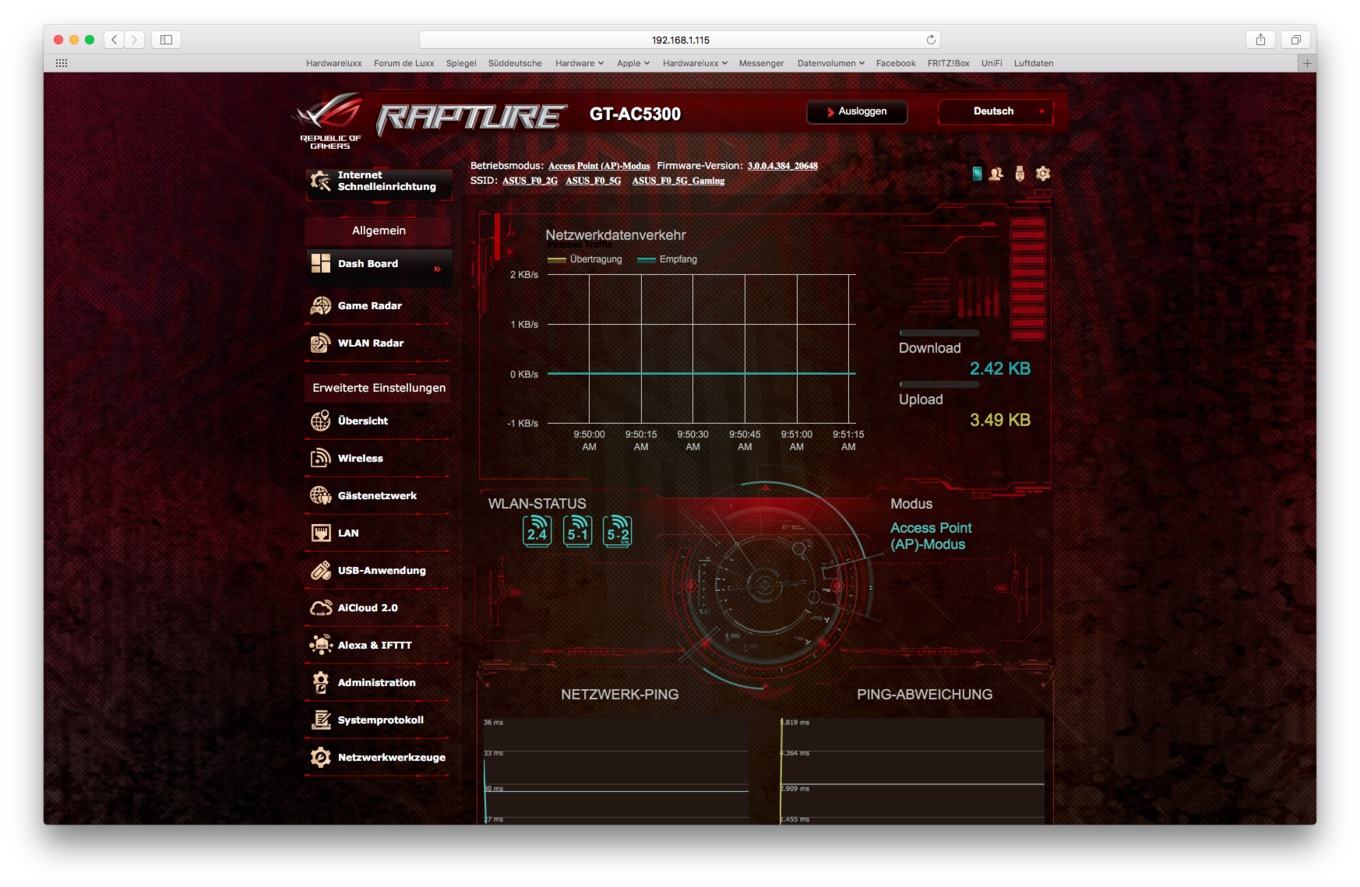Open the UniFi bookmark

(x=991, y=63)
